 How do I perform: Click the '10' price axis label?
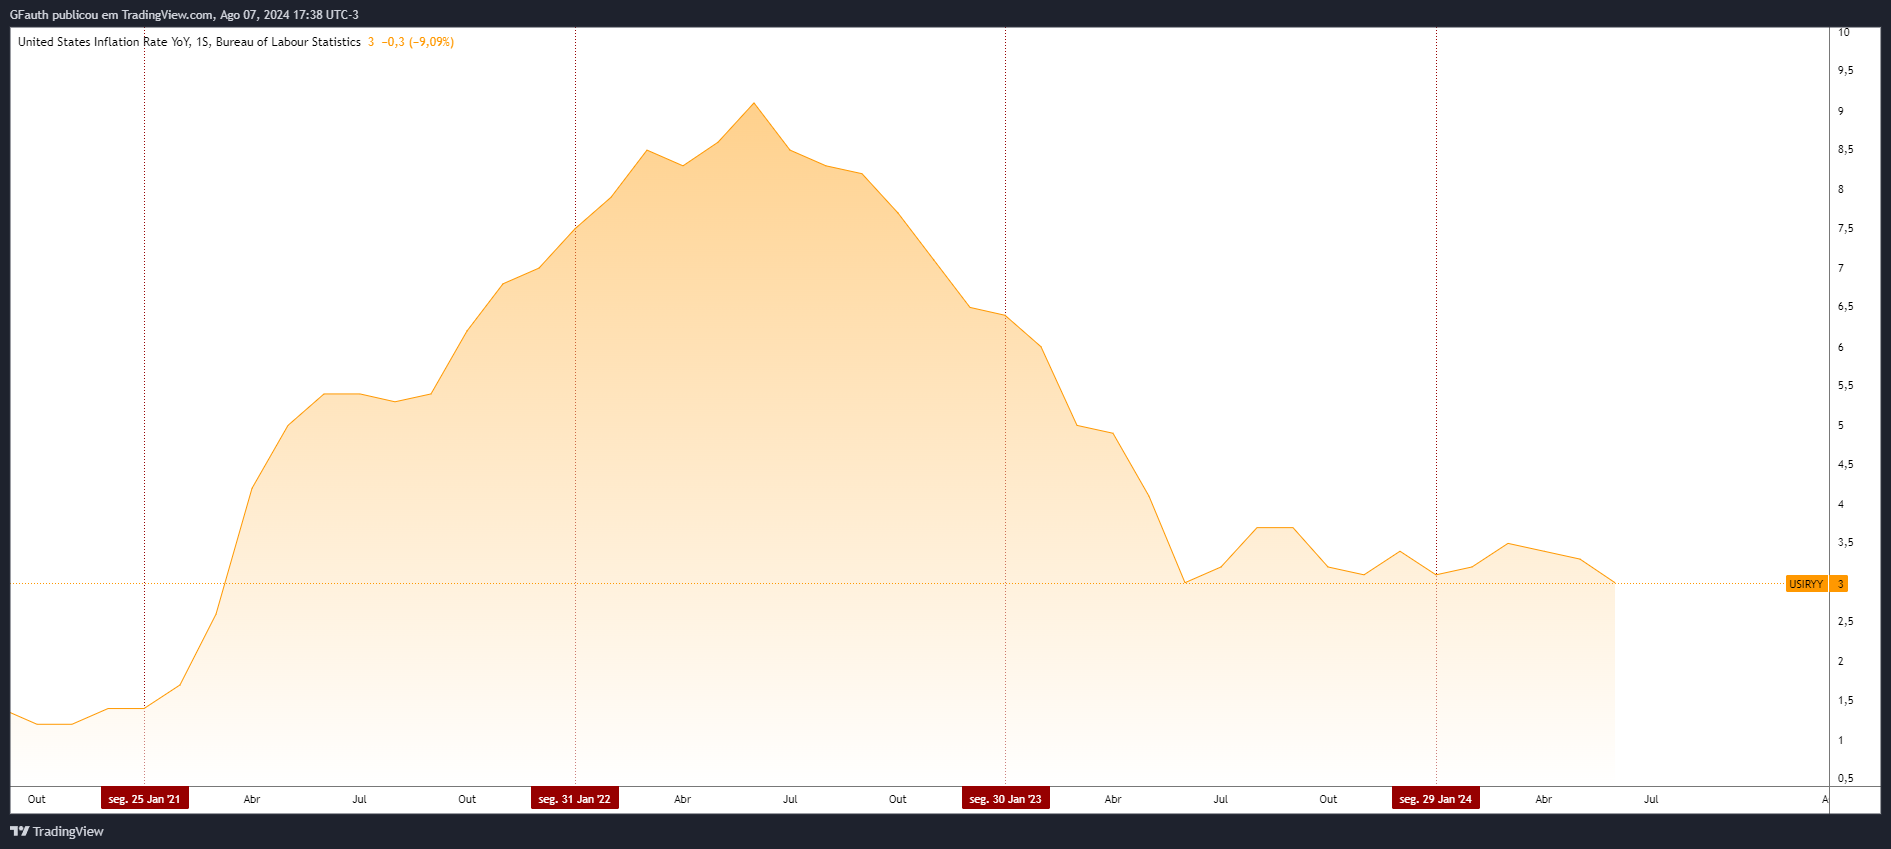[1844, 32]
